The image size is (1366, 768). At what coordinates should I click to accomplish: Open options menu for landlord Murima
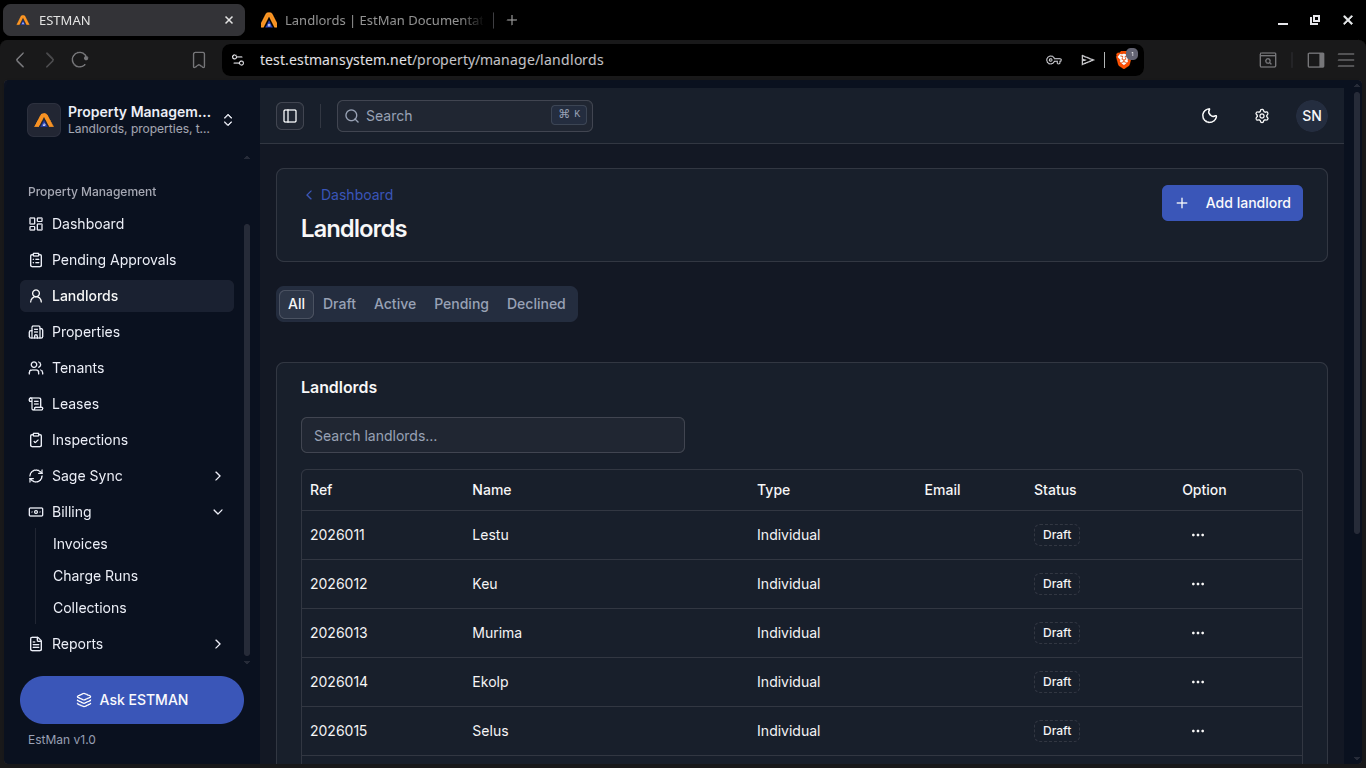(1198, 633)
